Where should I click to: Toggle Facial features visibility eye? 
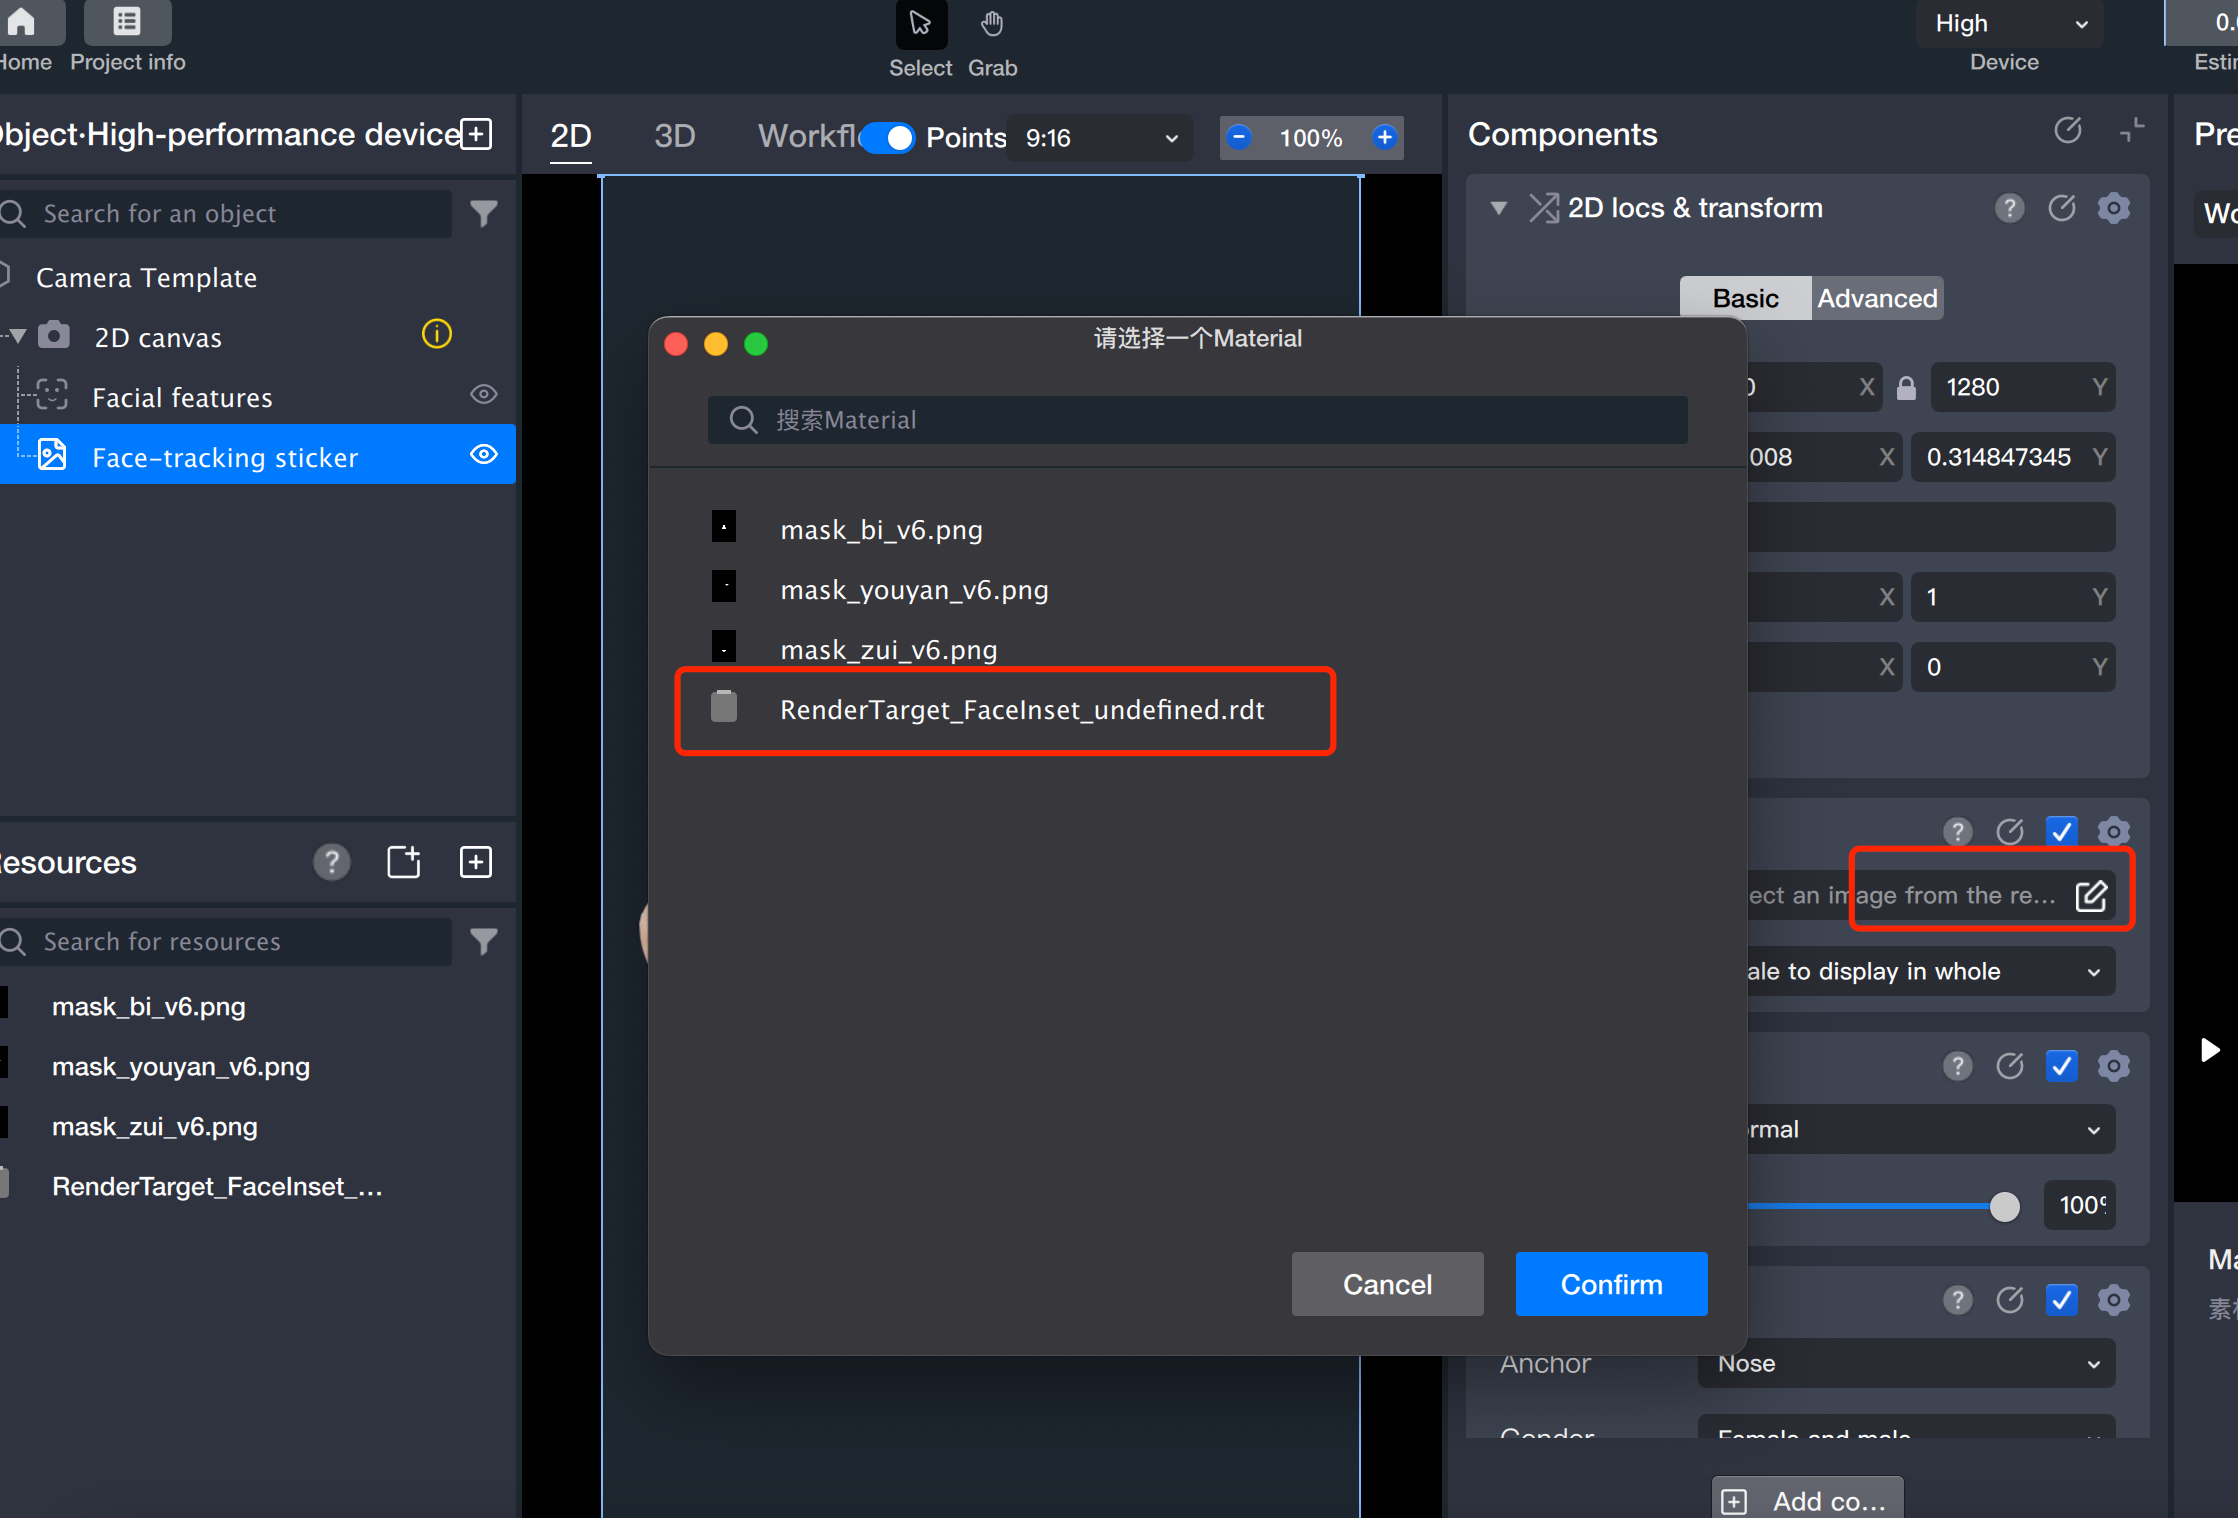484,395
